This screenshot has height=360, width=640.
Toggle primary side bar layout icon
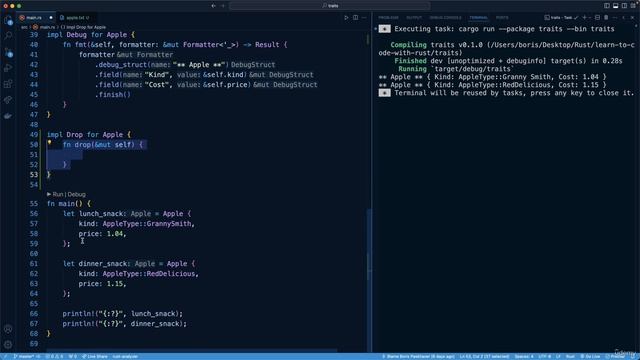click(607, 6)
